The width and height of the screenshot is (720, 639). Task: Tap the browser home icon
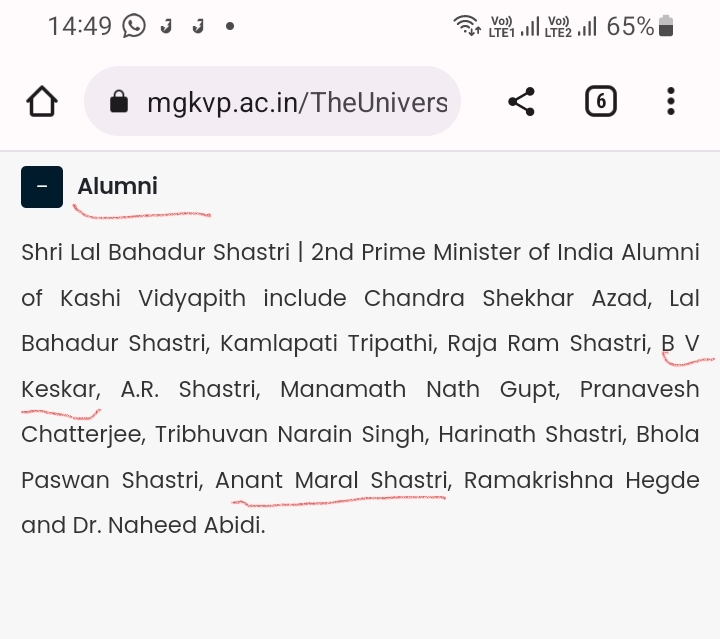pos(42,101)
